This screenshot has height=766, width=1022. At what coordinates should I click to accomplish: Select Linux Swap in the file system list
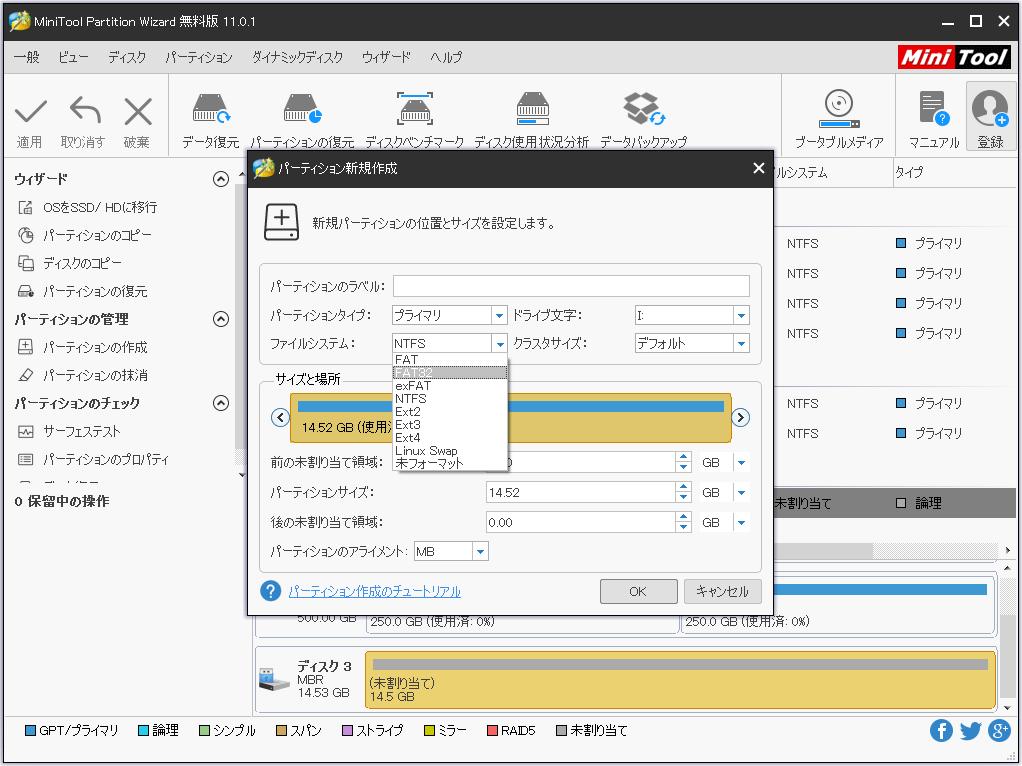click(x=450, y=451)
